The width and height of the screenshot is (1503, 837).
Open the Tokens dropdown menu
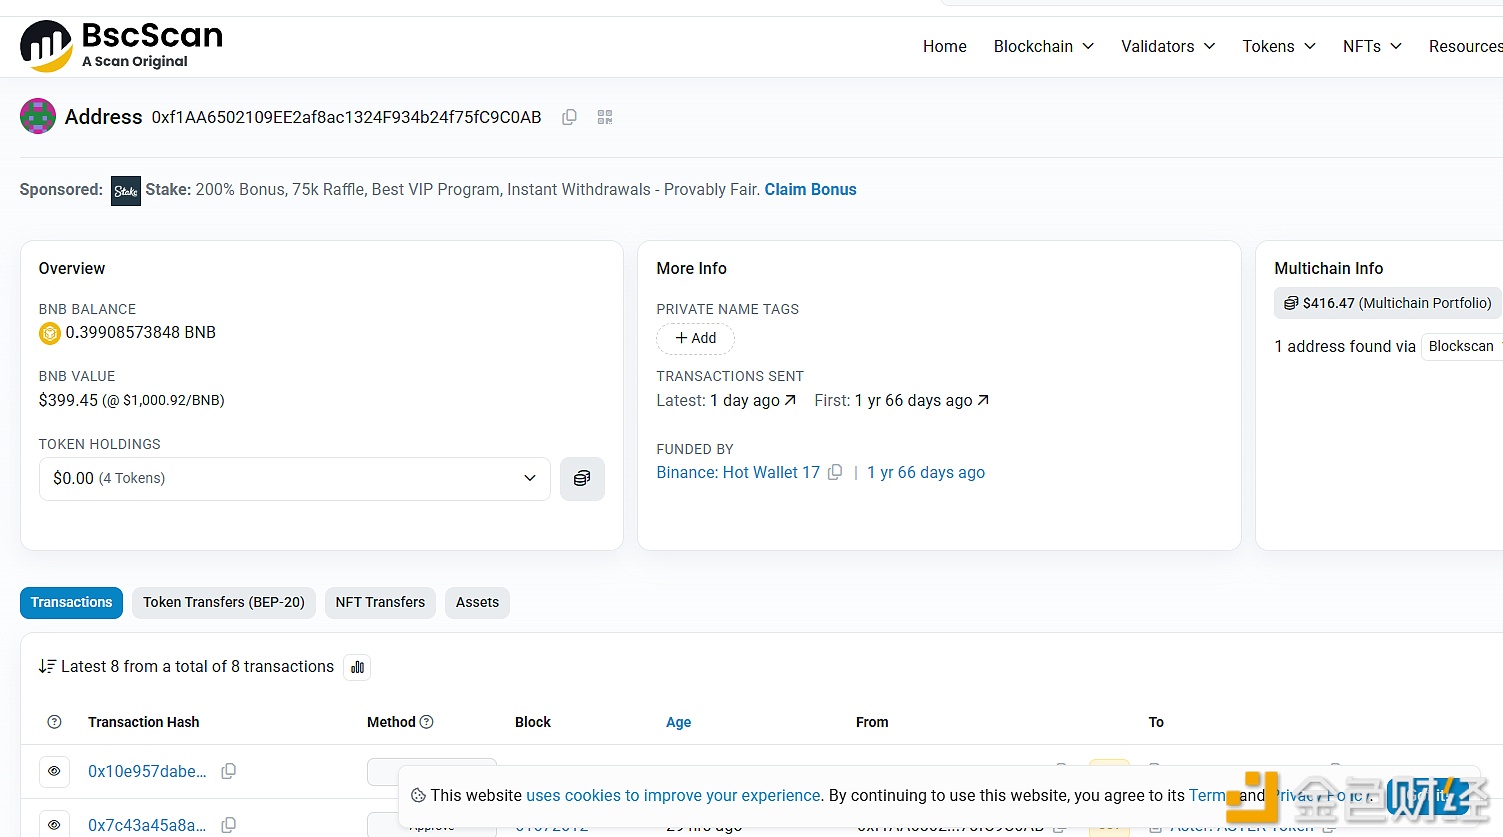[x=1278, y=46]
